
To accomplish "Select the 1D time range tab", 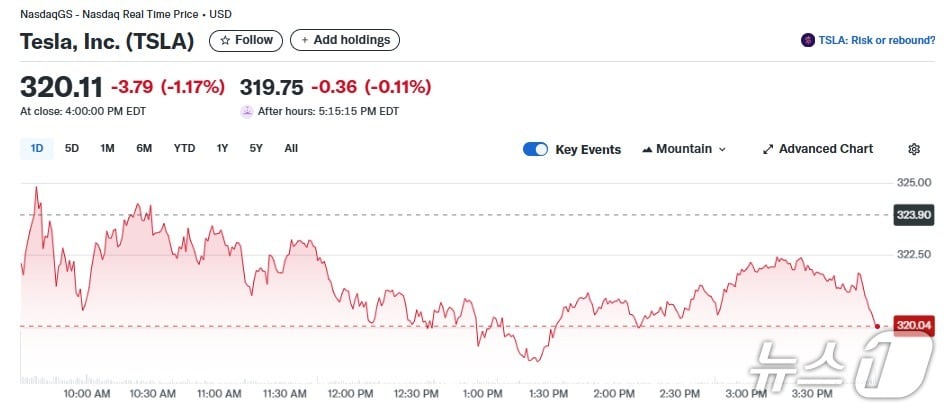I will 37,148.
